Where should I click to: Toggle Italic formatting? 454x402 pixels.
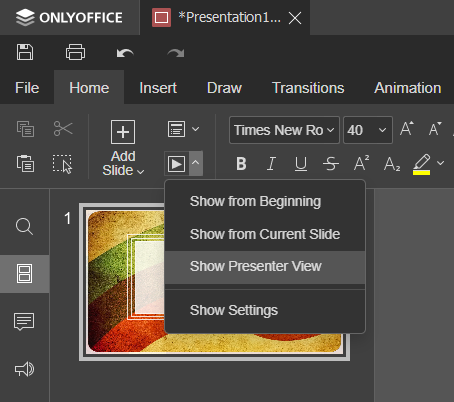tap(271, 164)
